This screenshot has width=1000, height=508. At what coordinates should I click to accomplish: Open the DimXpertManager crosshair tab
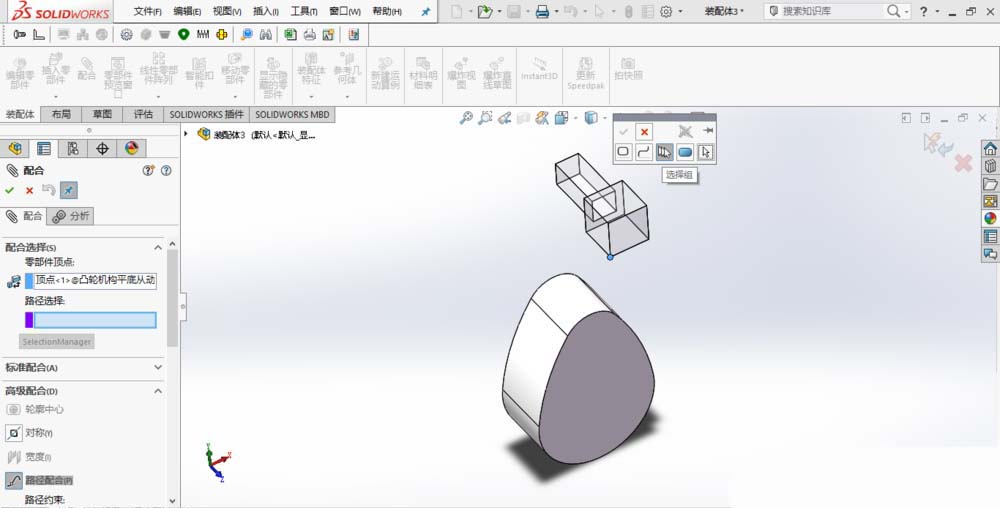pyautogui.click(x=102, y=149)
